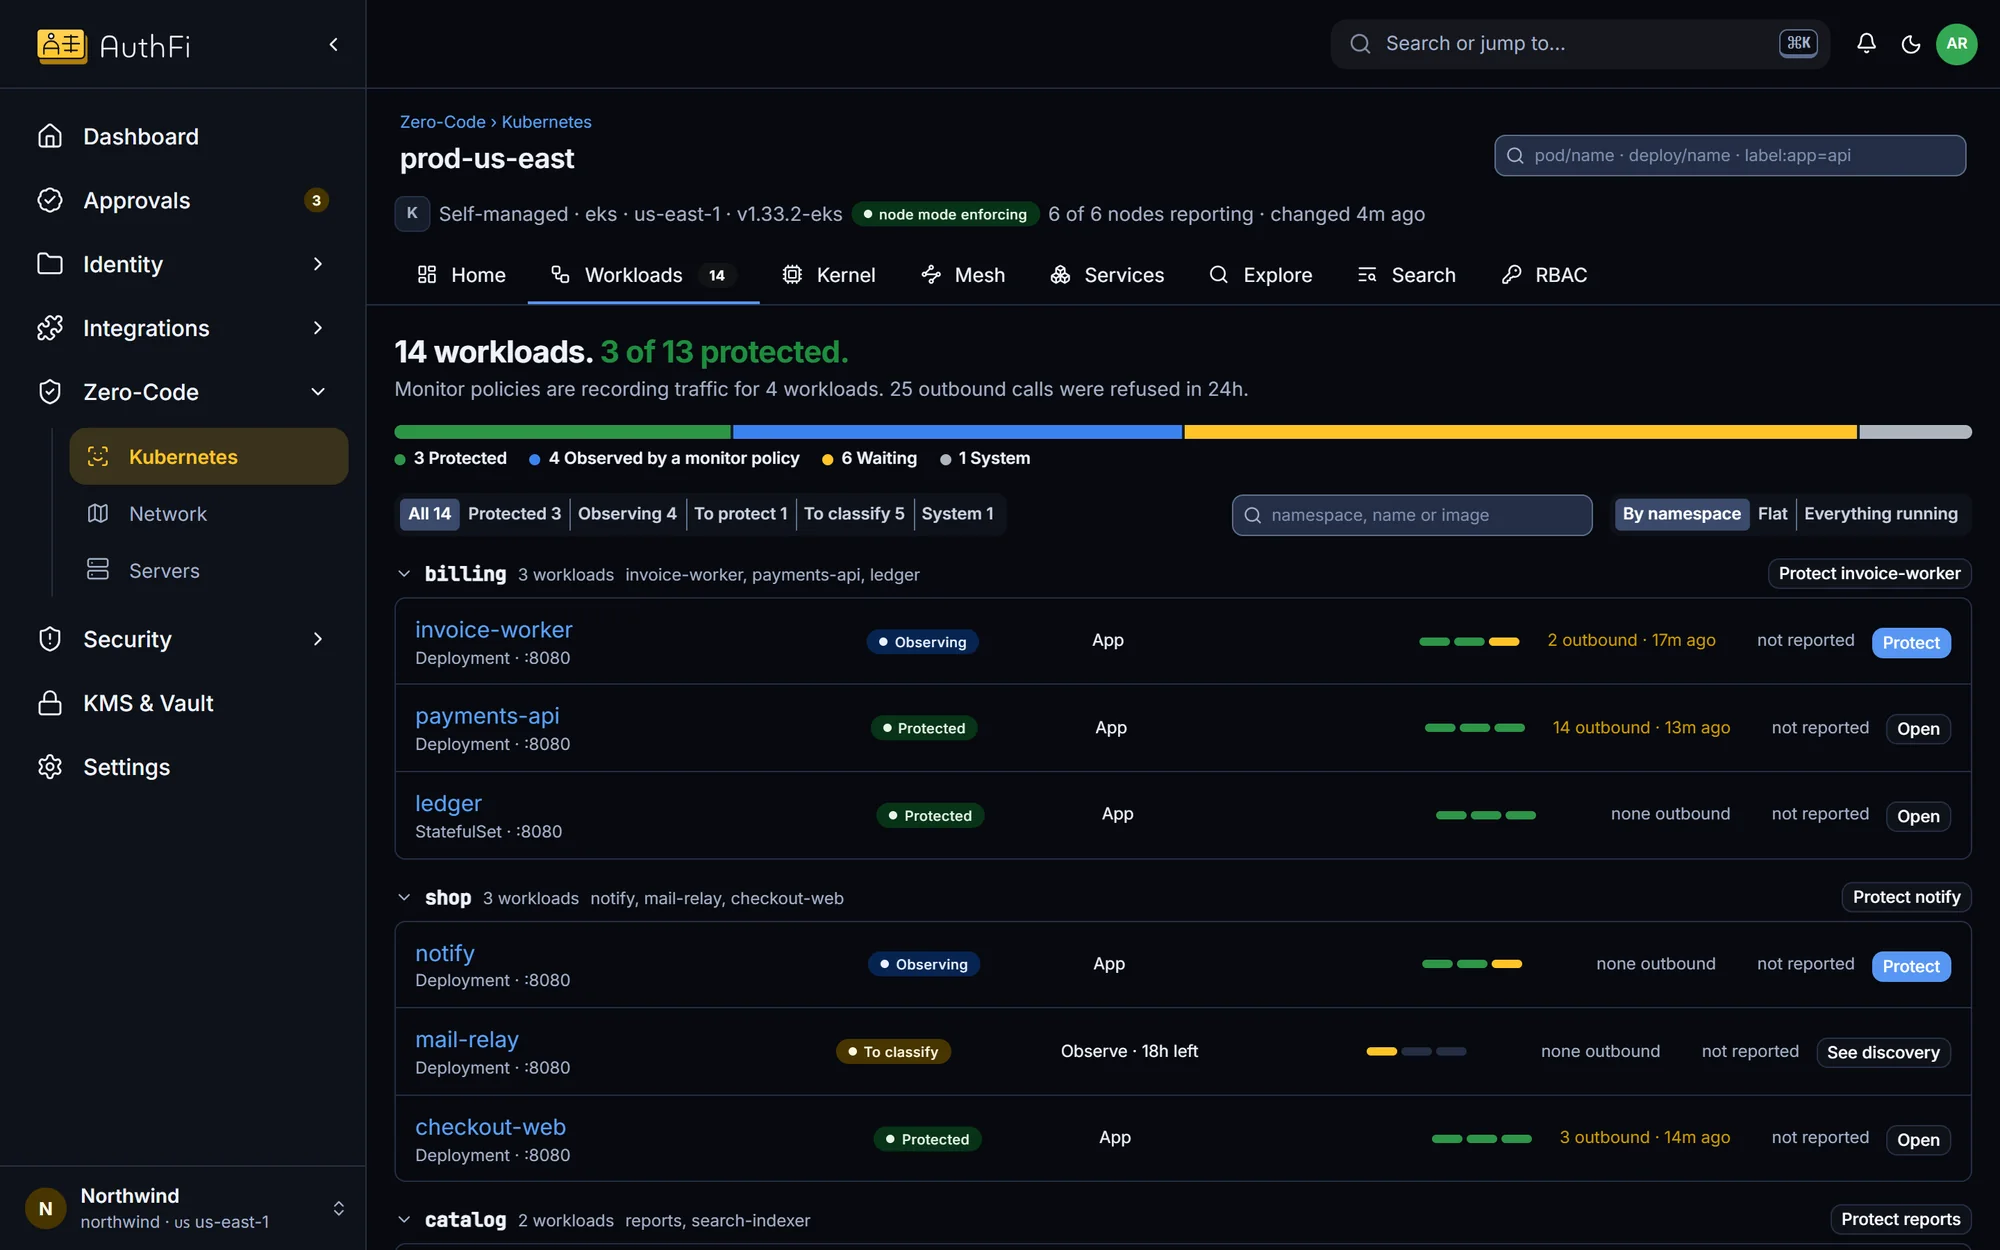Click the Network map icon in sidebar
The height and width of the screenshot is (1250, 2000).
[98, 513]
